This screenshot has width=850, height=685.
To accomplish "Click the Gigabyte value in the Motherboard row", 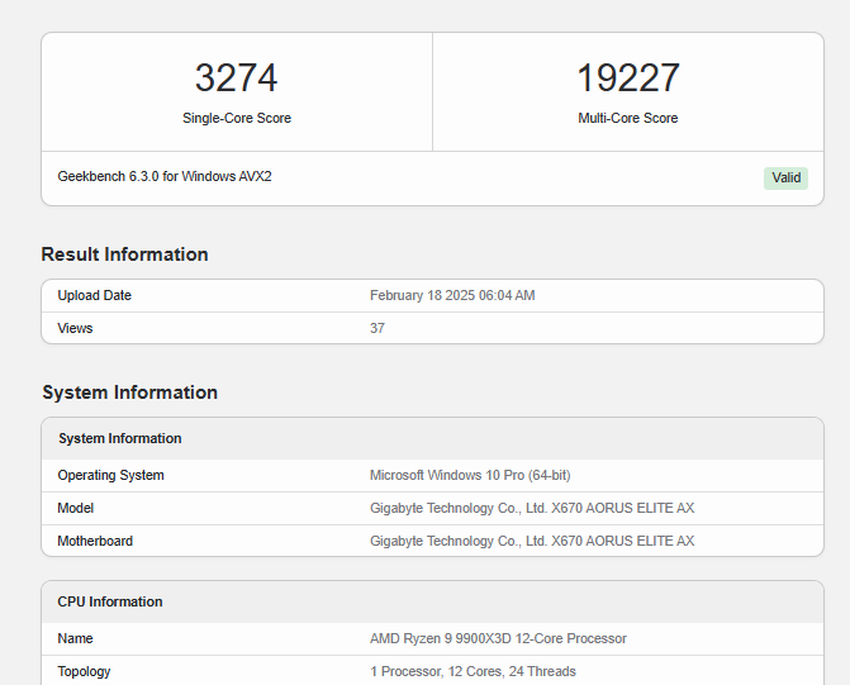I will (x=531, y=541).
